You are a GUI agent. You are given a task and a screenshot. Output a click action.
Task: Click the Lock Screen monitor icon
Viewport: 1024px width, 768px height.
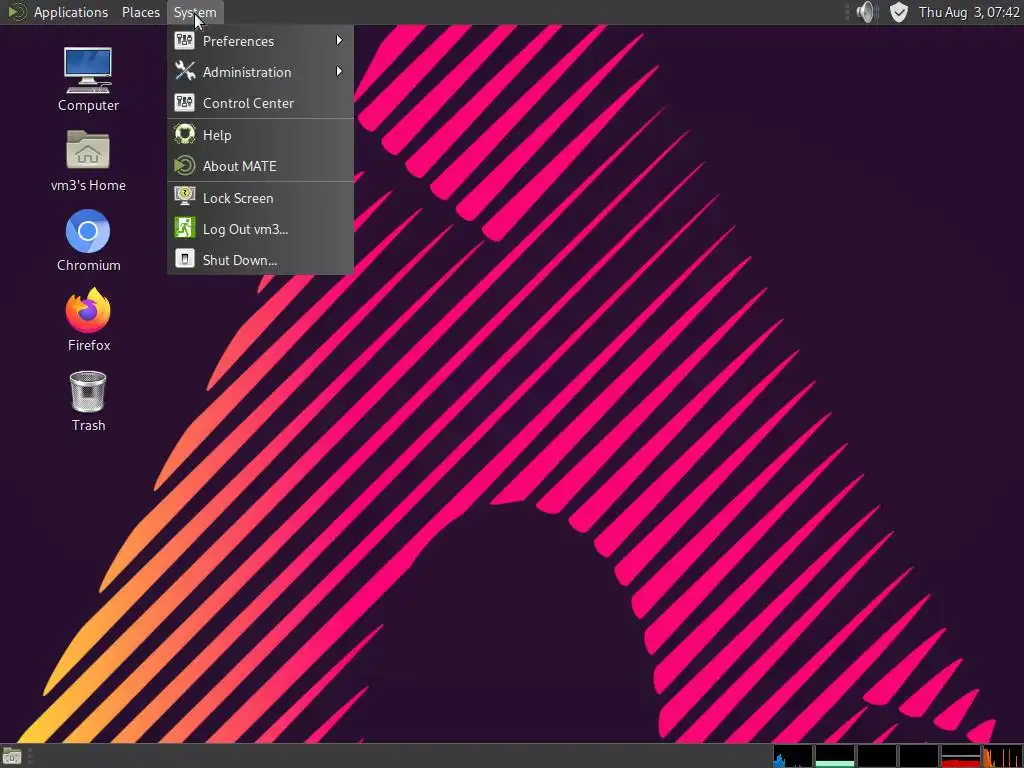(x=185, y=197)
